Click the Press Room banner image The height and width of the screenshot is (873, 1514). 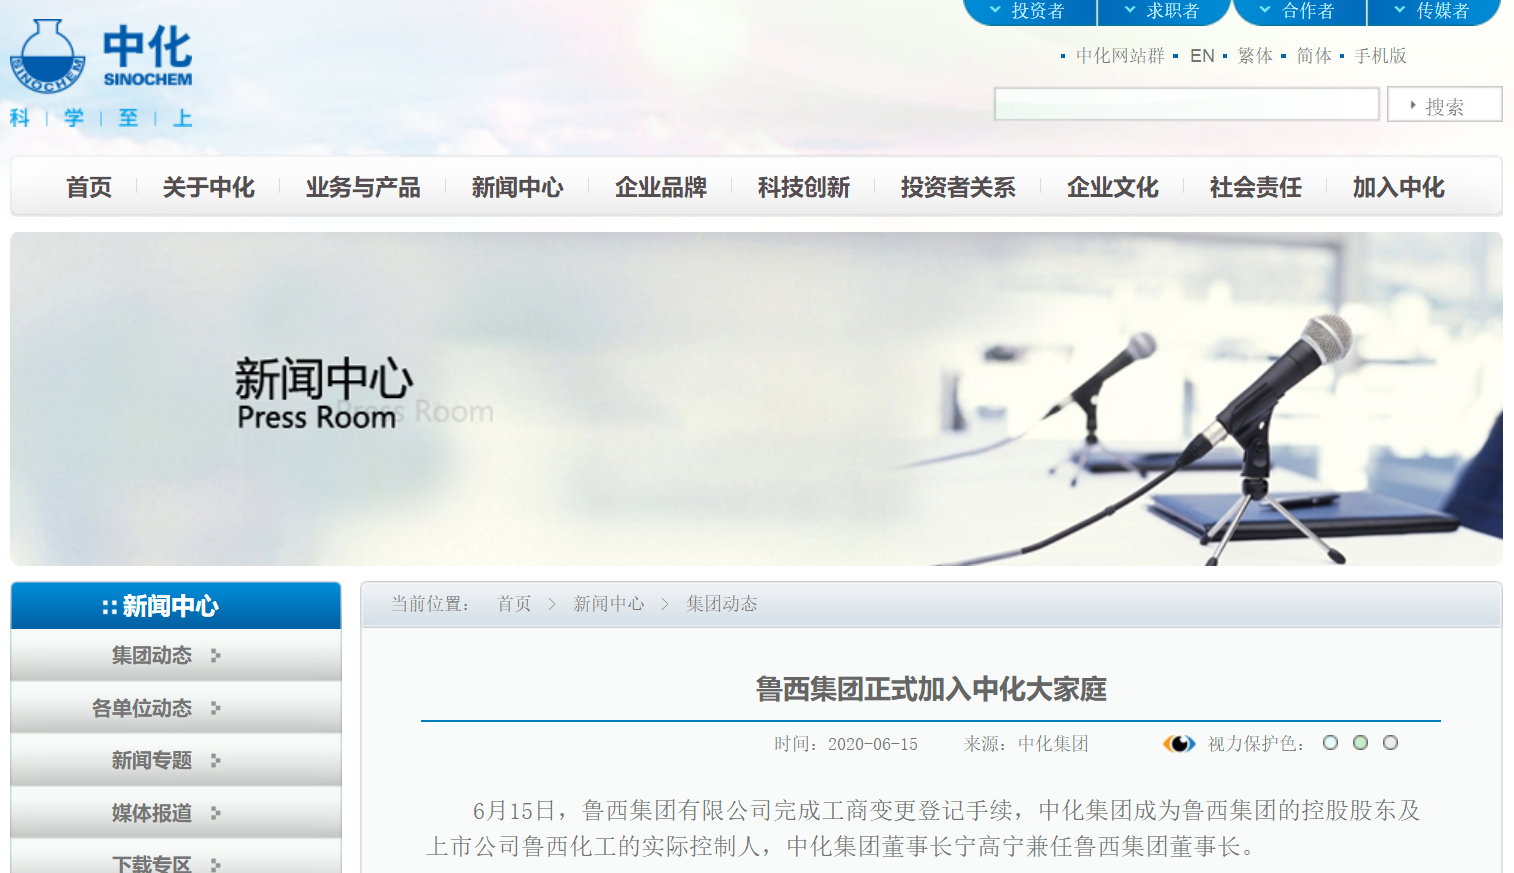click(x=756, y=399)
